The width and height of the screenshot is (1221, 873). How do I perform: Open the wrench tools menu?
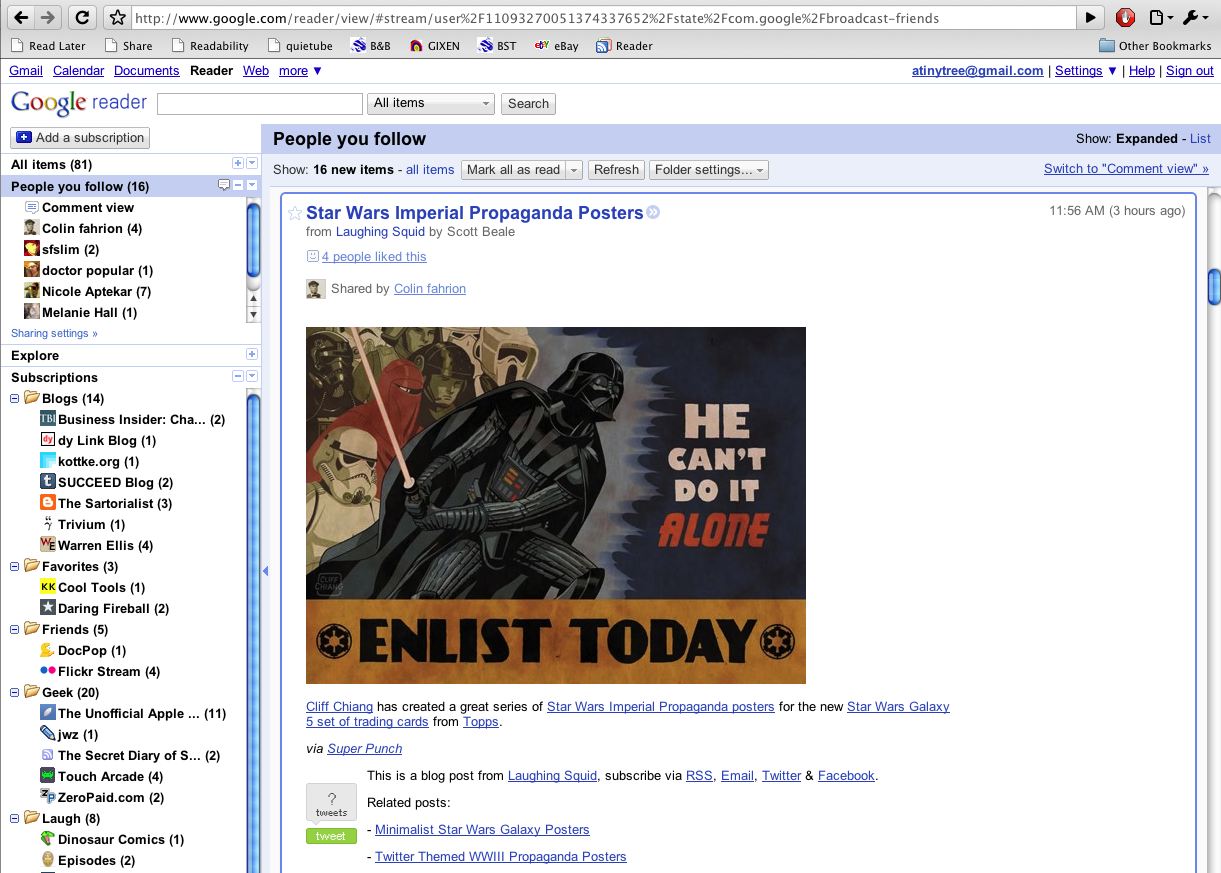1194,17
